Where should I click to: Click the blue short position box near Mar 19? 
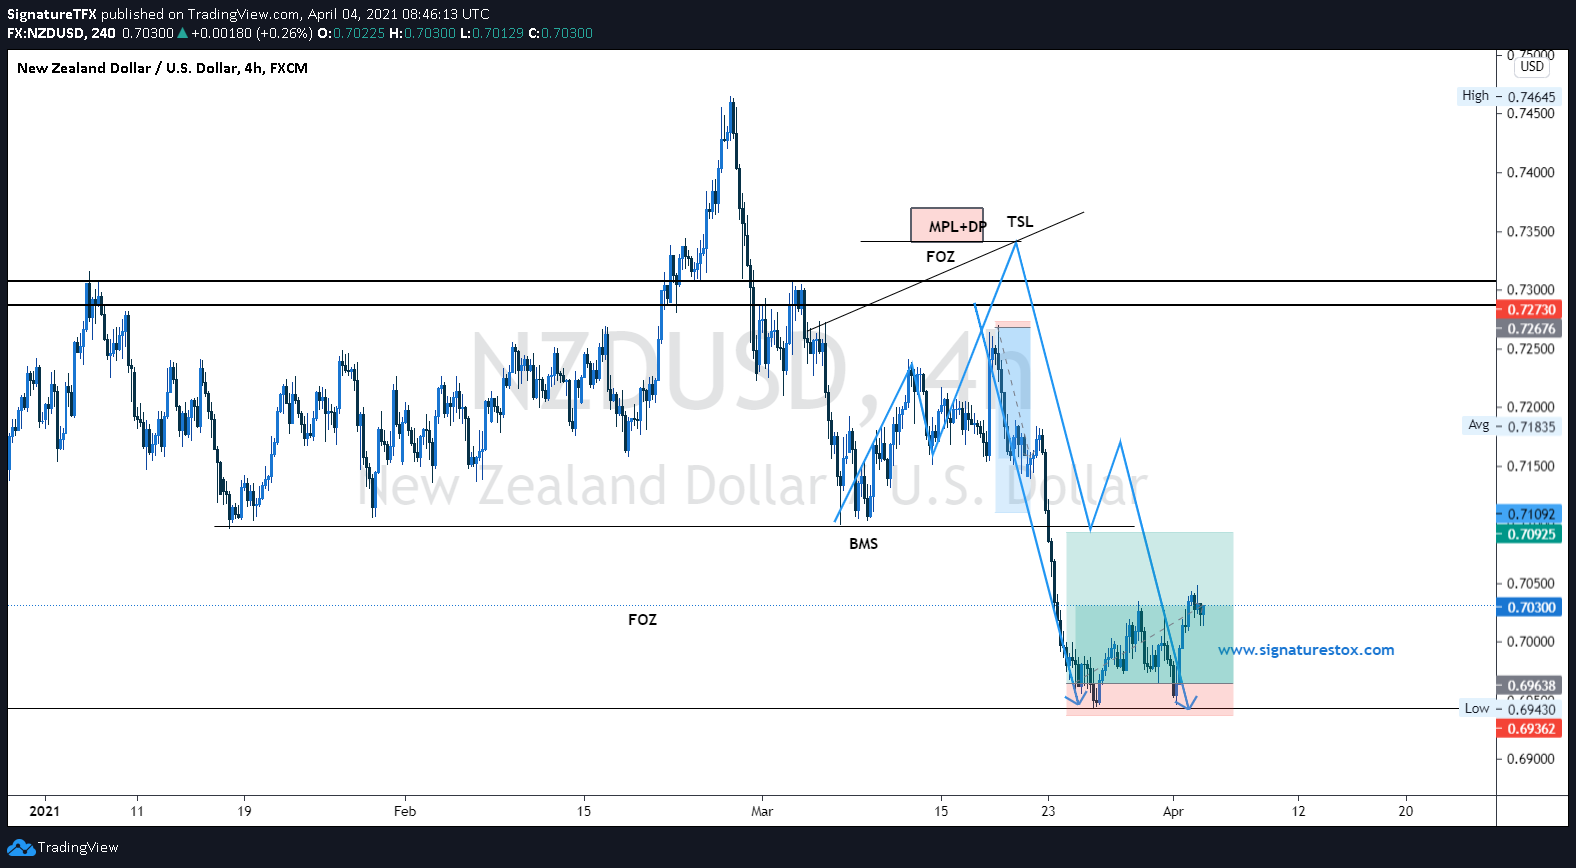[x=1012, y=420]
